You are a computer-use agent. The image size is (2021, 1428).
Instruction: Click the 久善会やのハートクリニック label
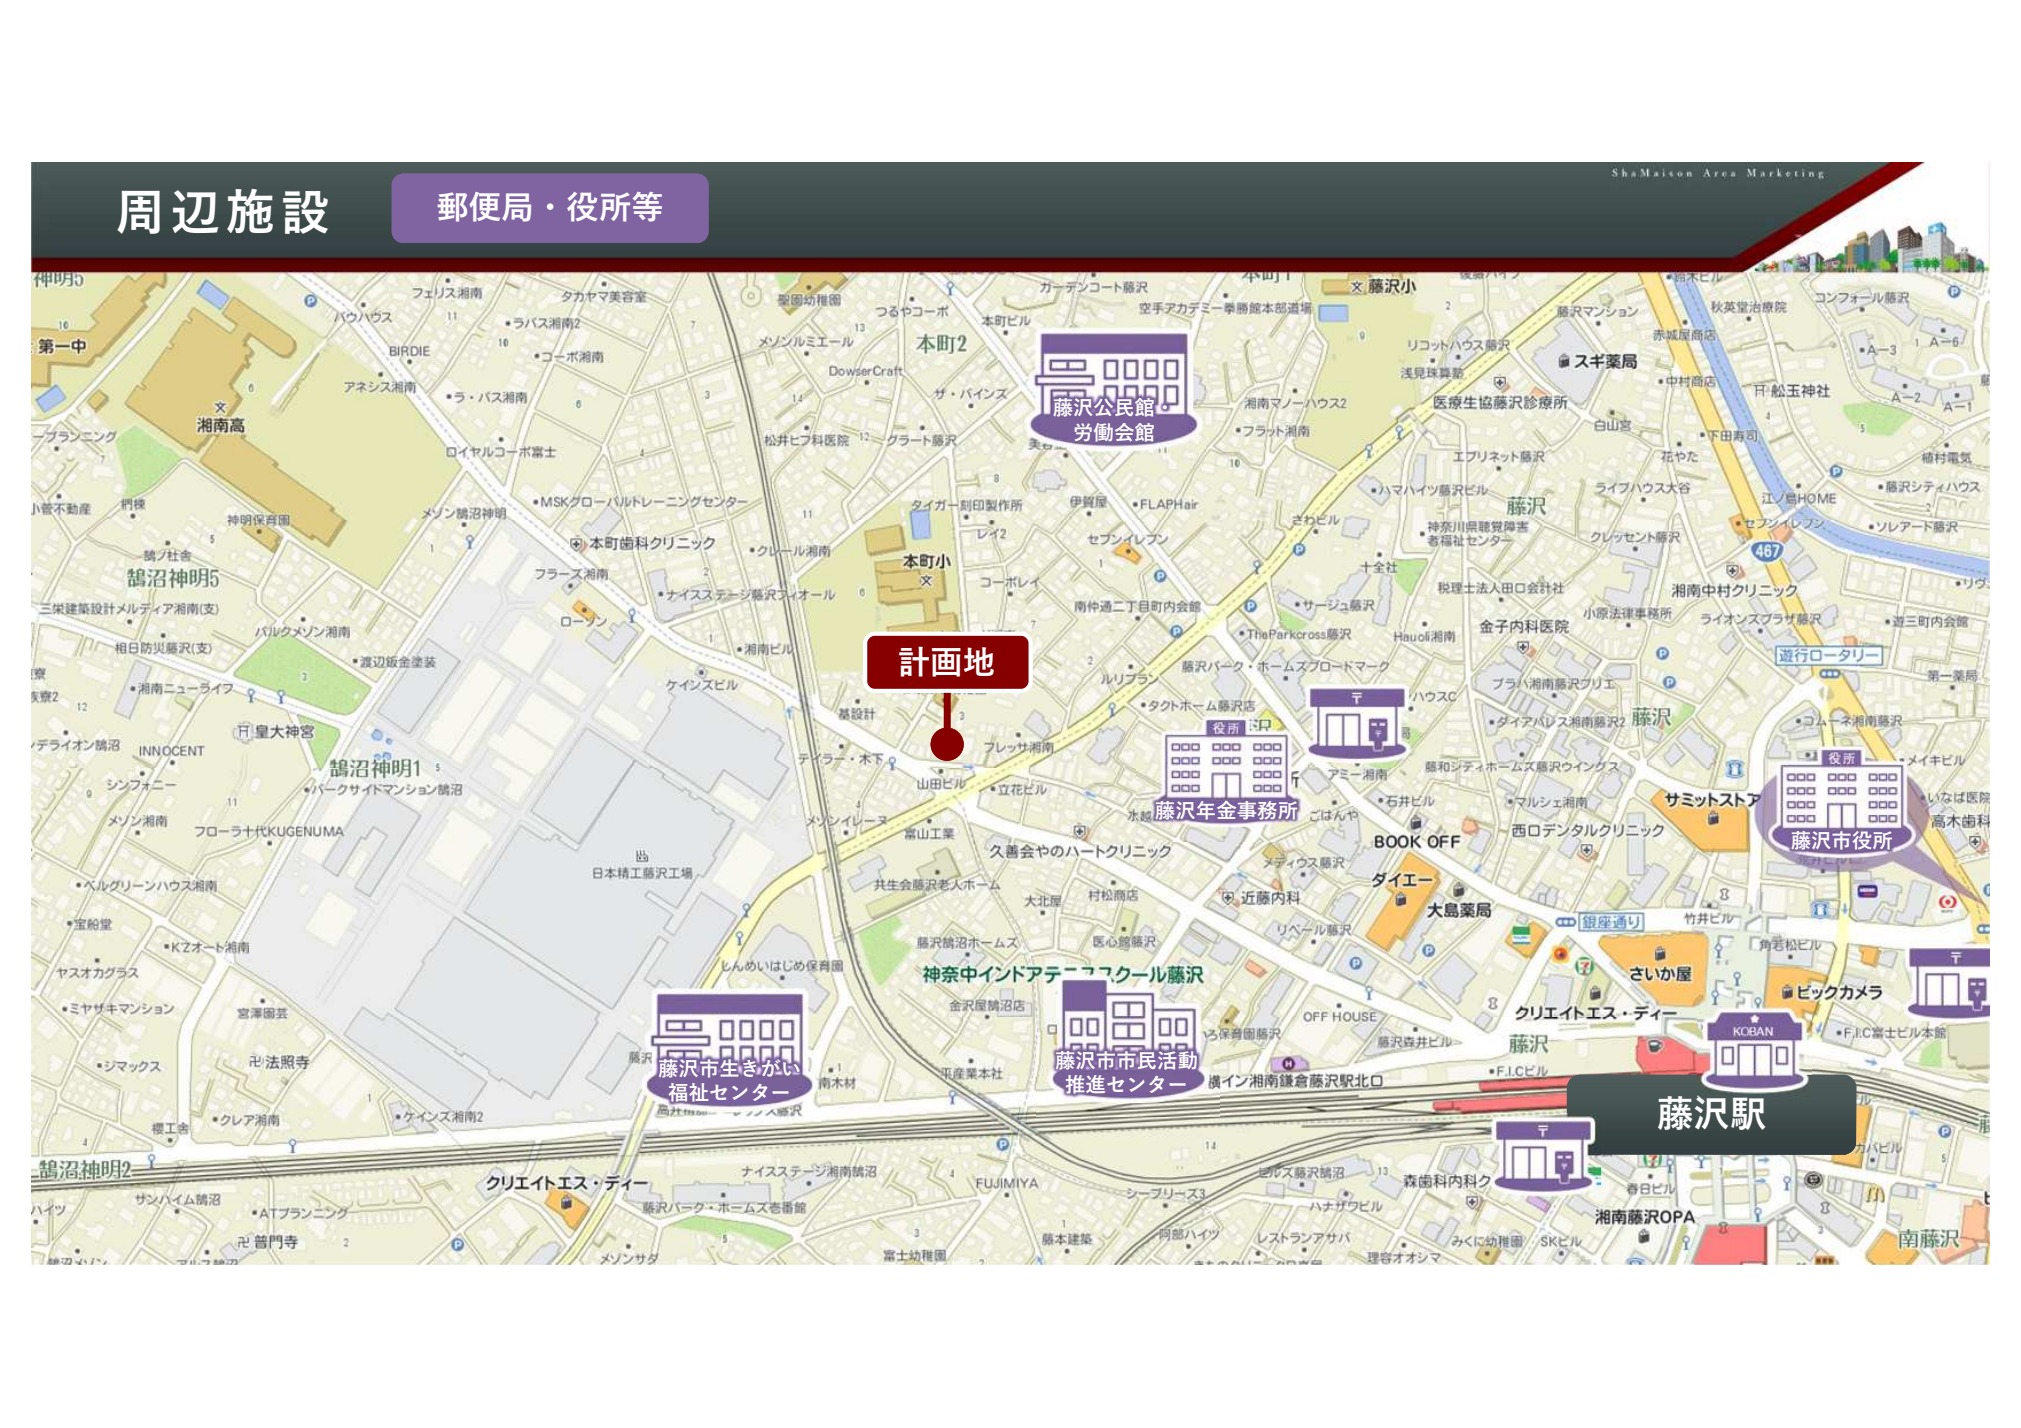1080,851
